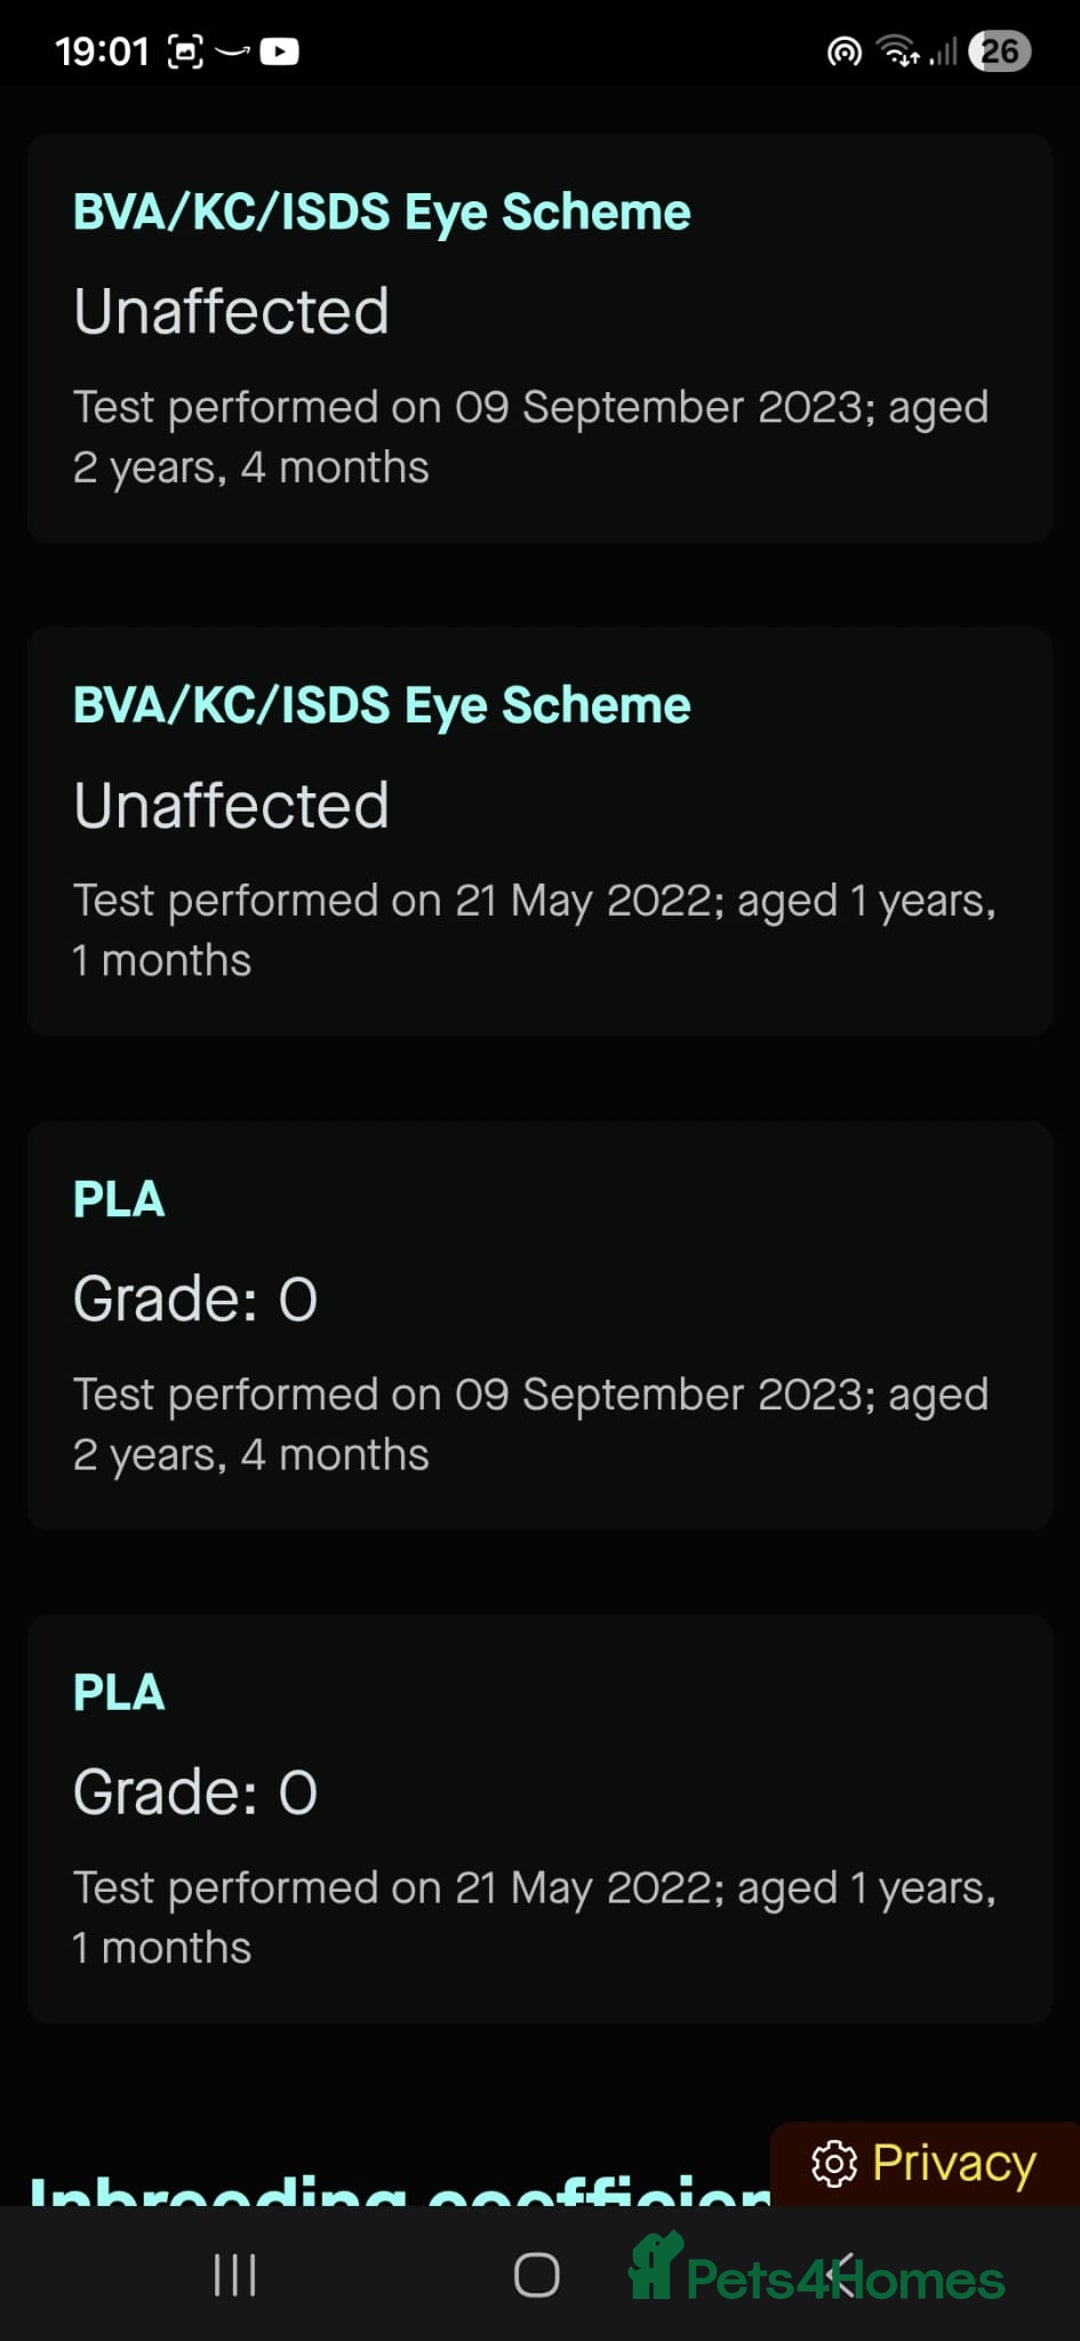This screenshot has height=2341, width=1080.
Task: Tap the battery level indicator showing 26
Action: (999, 51)
